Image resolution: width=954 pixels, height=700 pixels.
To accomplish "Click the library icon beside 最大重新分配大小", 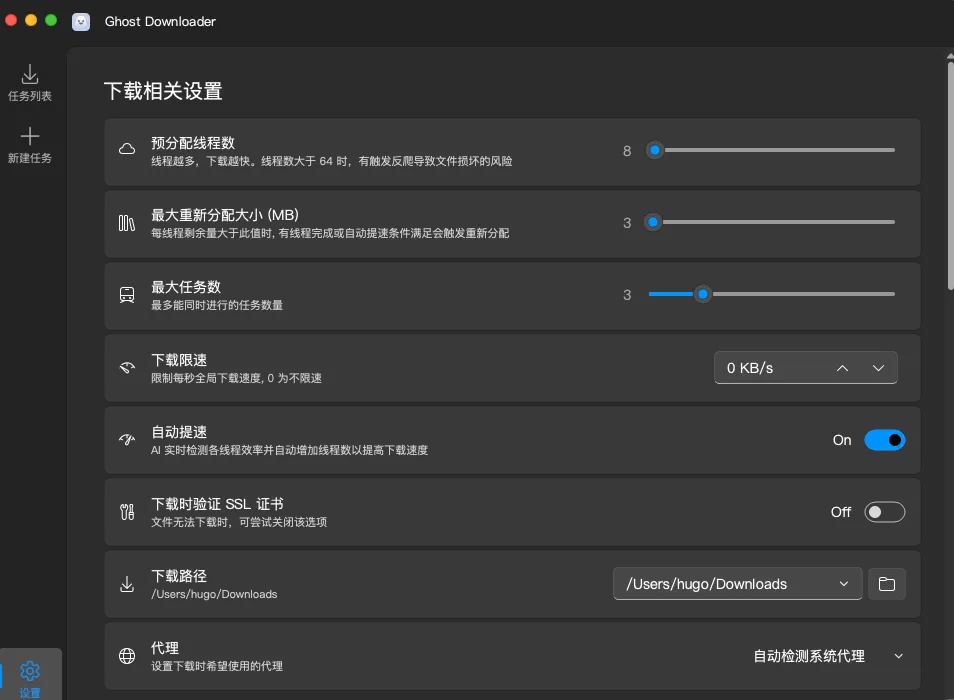I will pyautogui.click(x=127, y=223).
